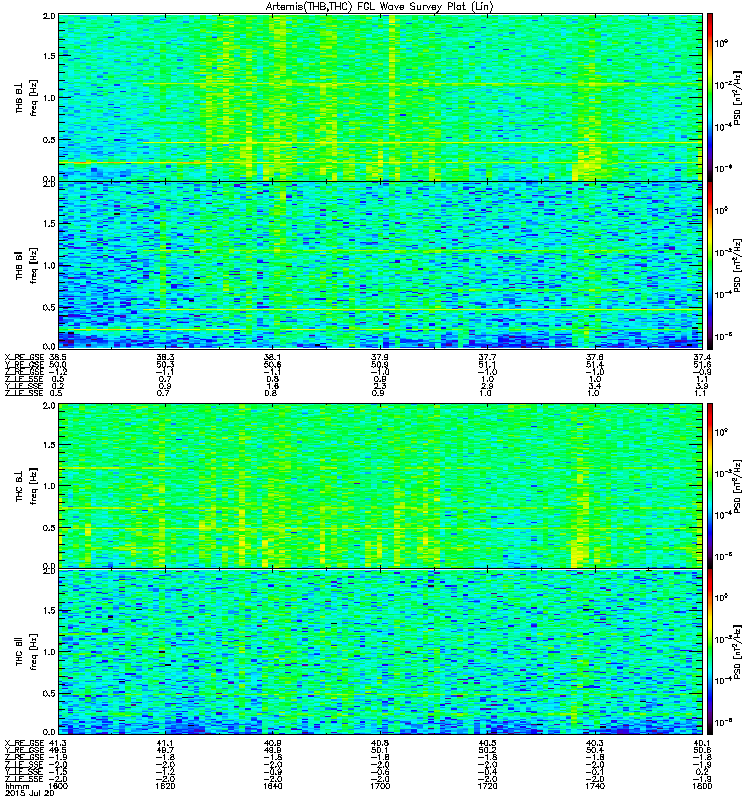Click the '1700' time tick label
Viewport: 750px width, 800px height.
(x=380, y=786)
